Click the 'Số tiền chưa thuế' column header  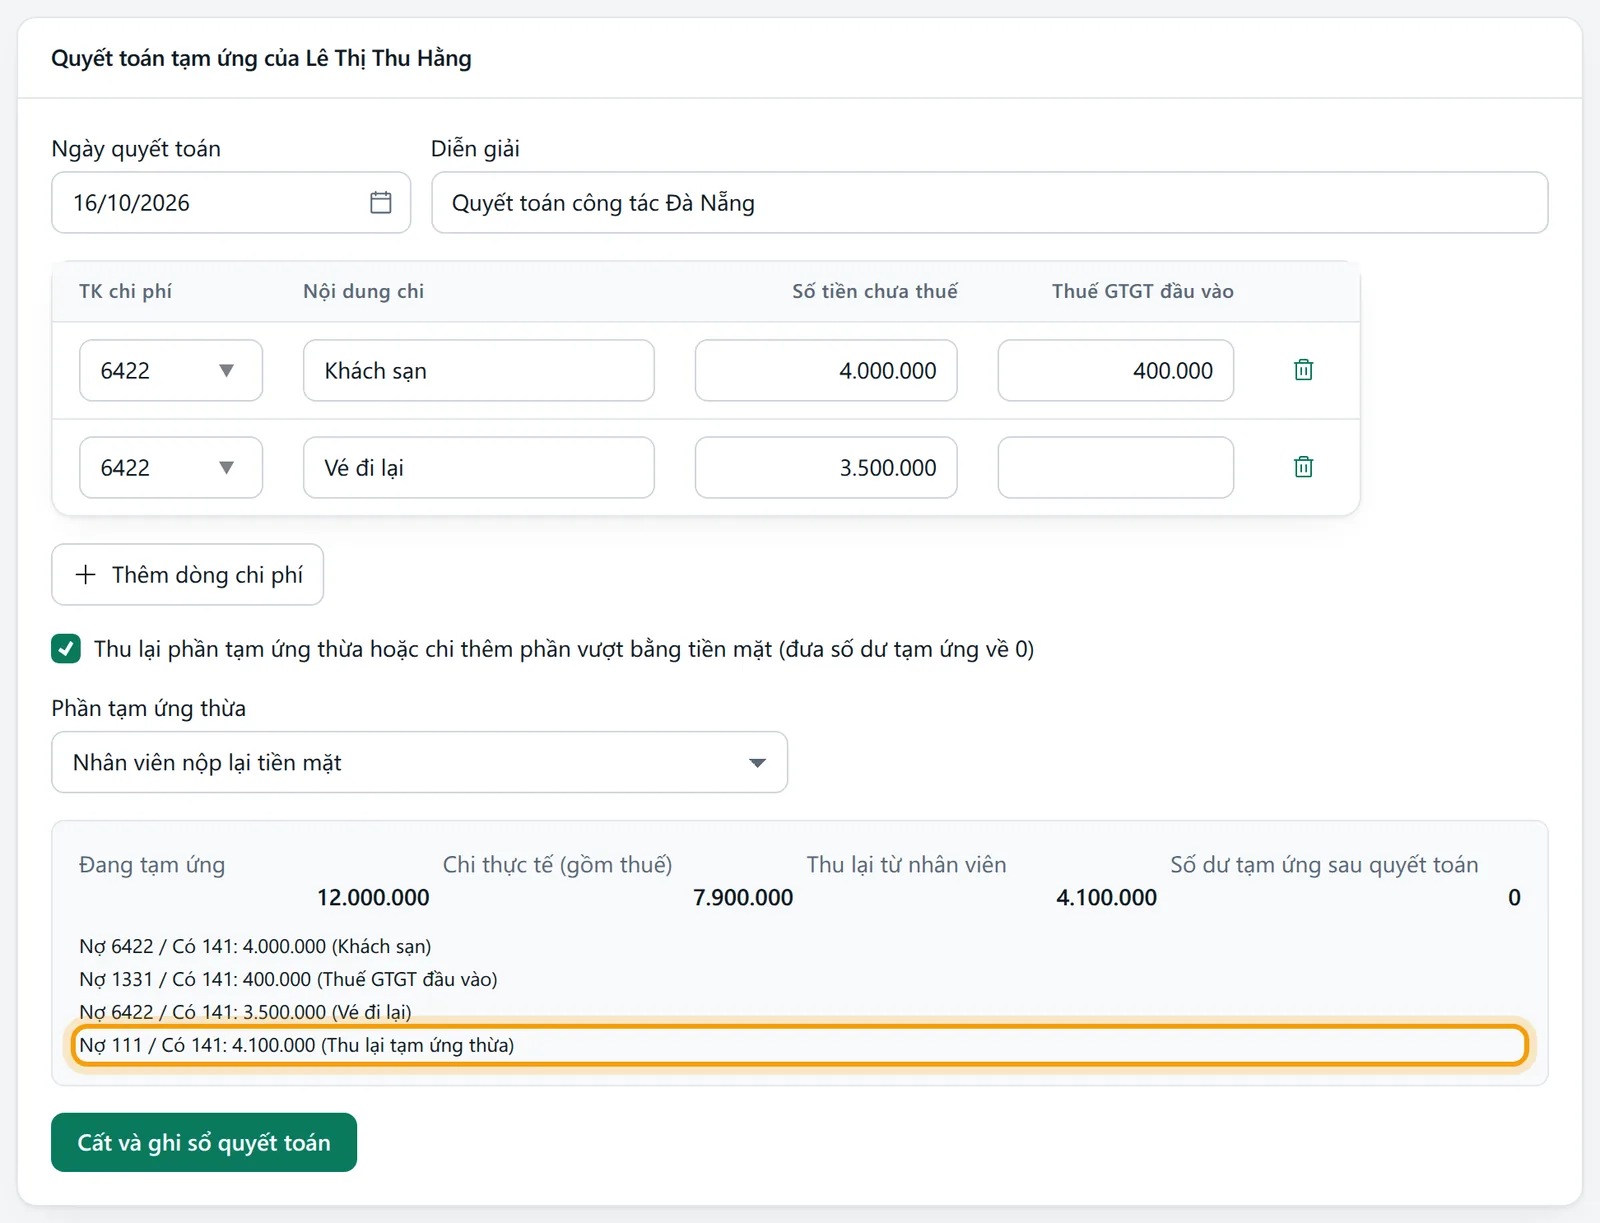875,292
